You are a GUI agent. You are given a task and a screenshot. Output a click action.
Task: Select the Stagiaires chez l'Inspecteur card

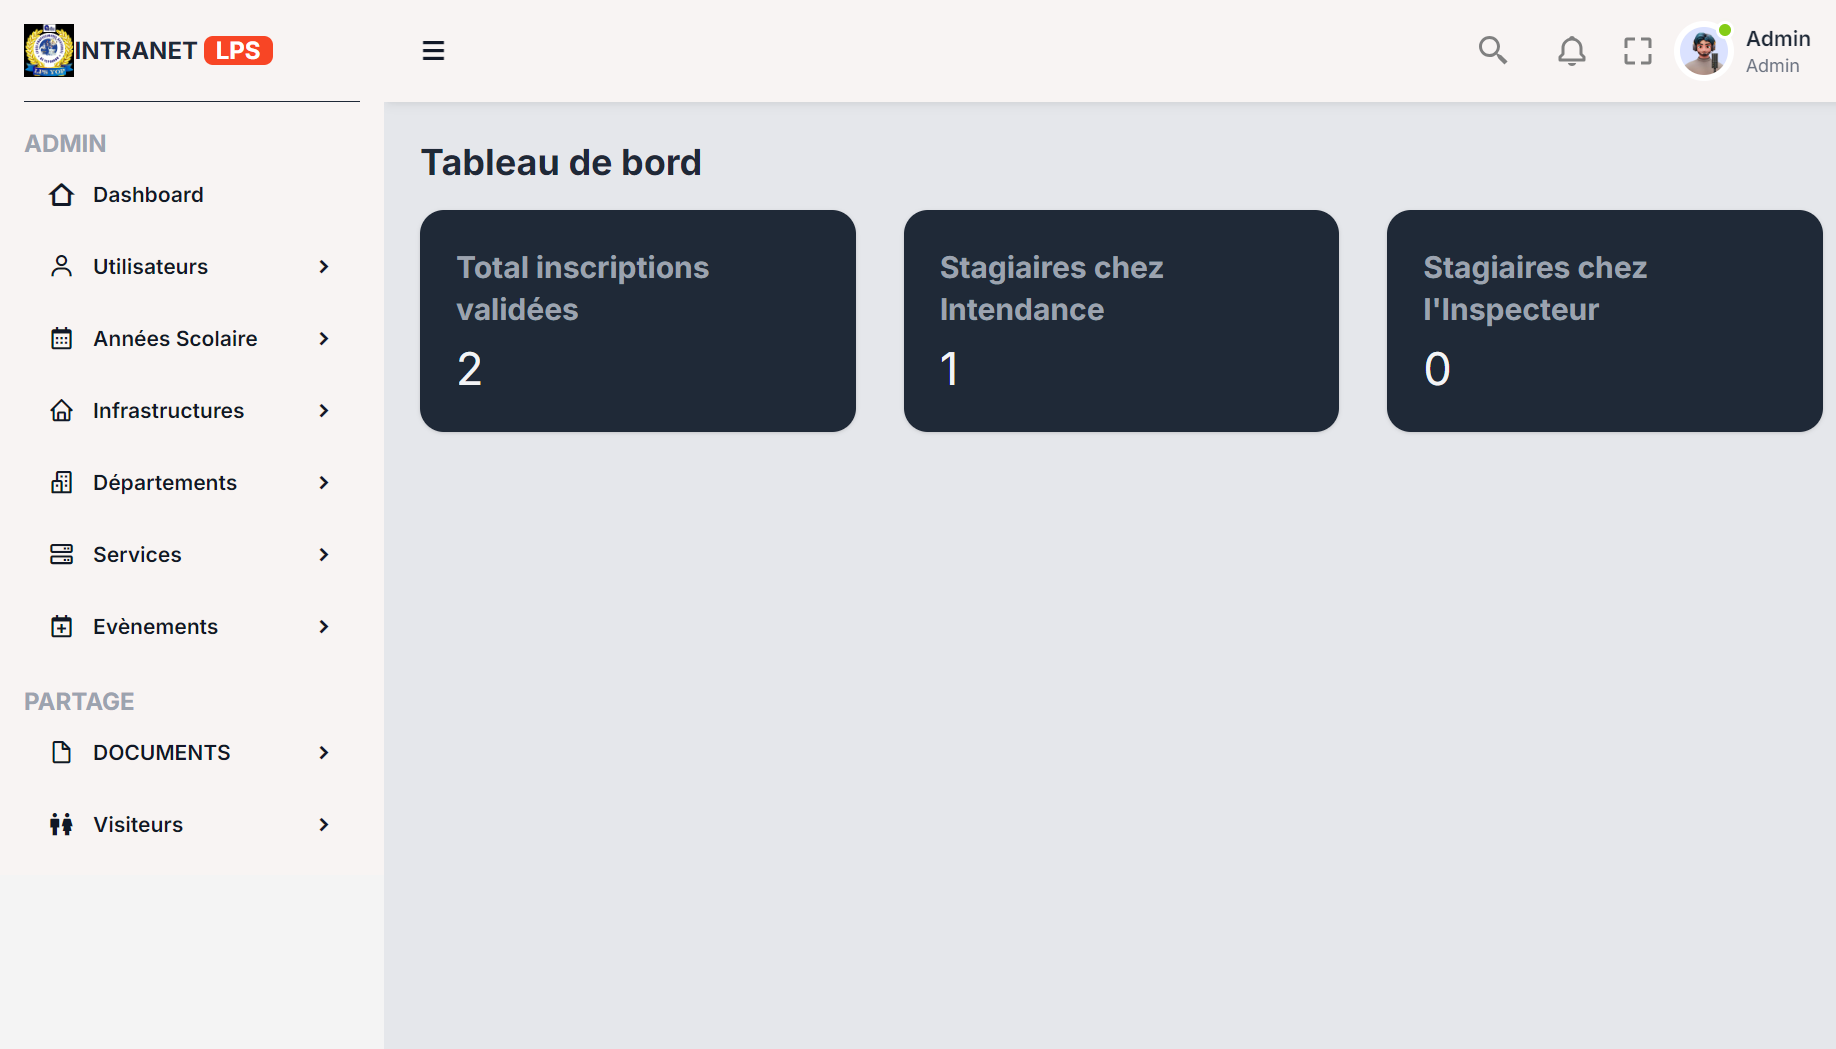(1604, 321)
